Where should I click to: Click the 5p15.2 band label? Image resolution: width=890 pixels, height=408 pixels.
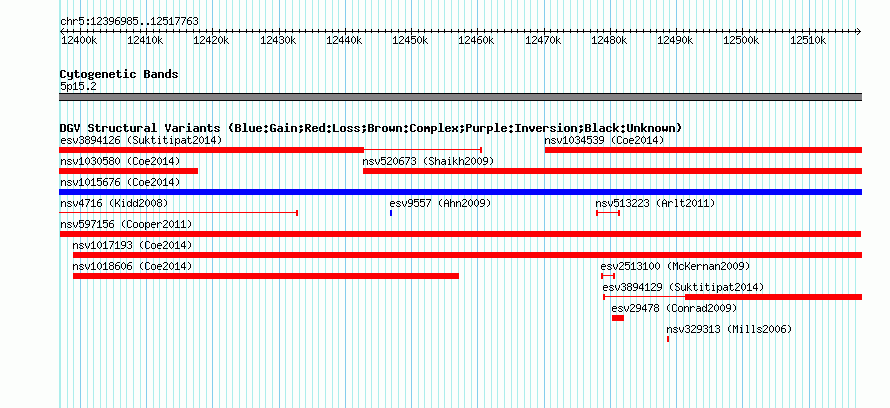point(78,86)
